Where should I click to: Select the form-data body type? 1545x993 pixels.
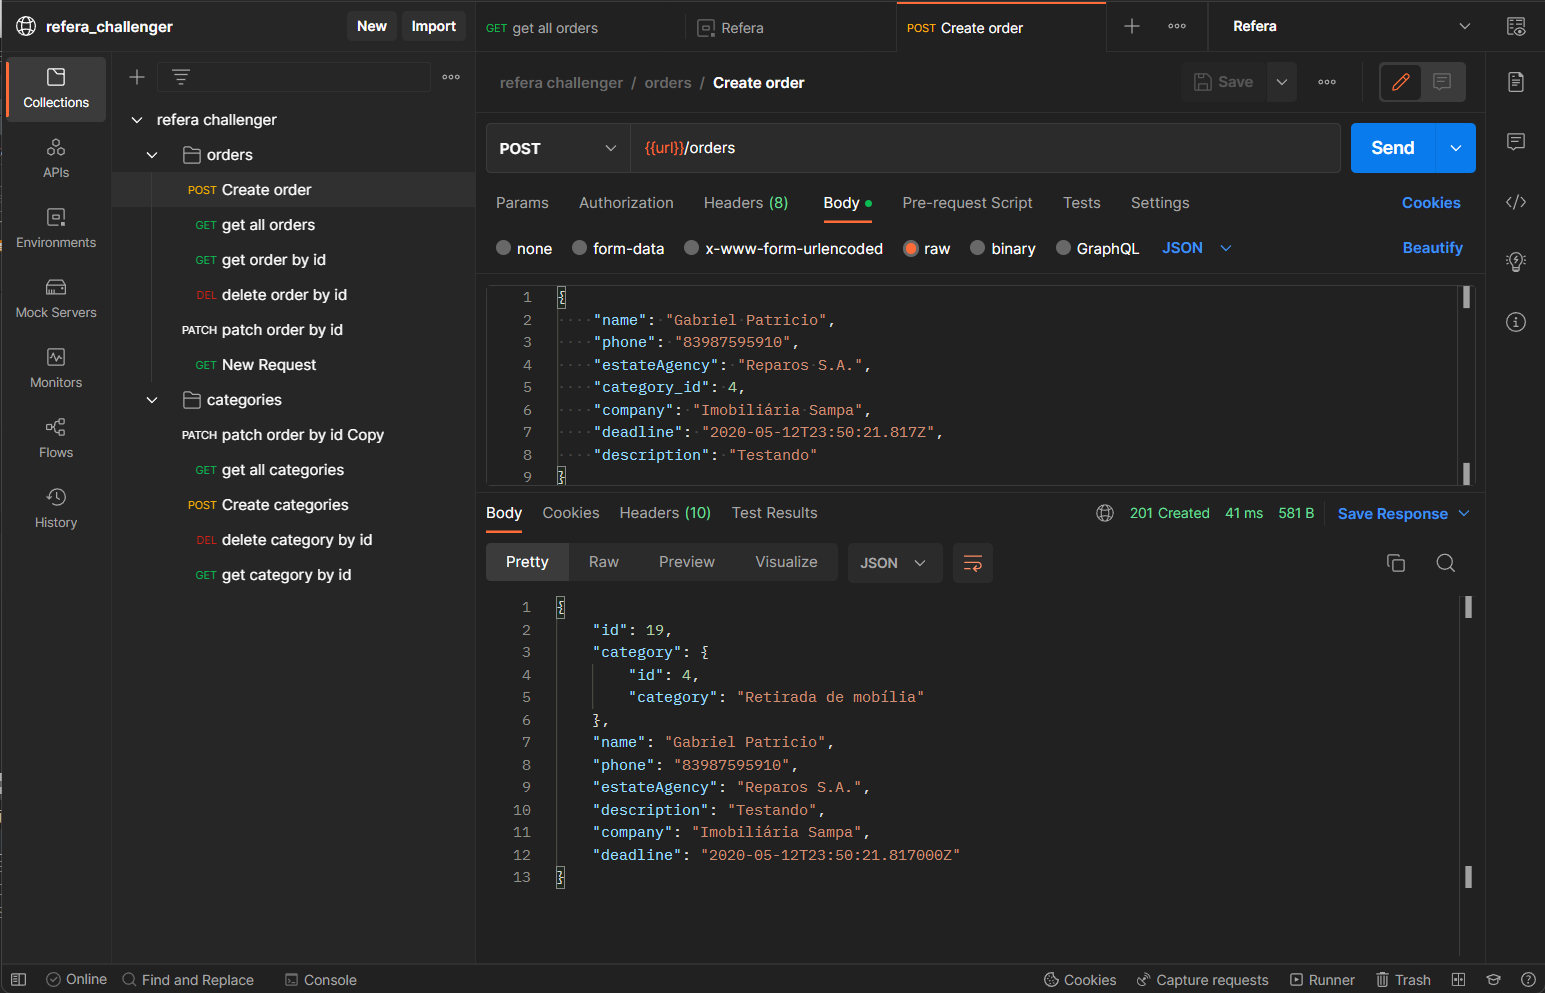[580, 248]
